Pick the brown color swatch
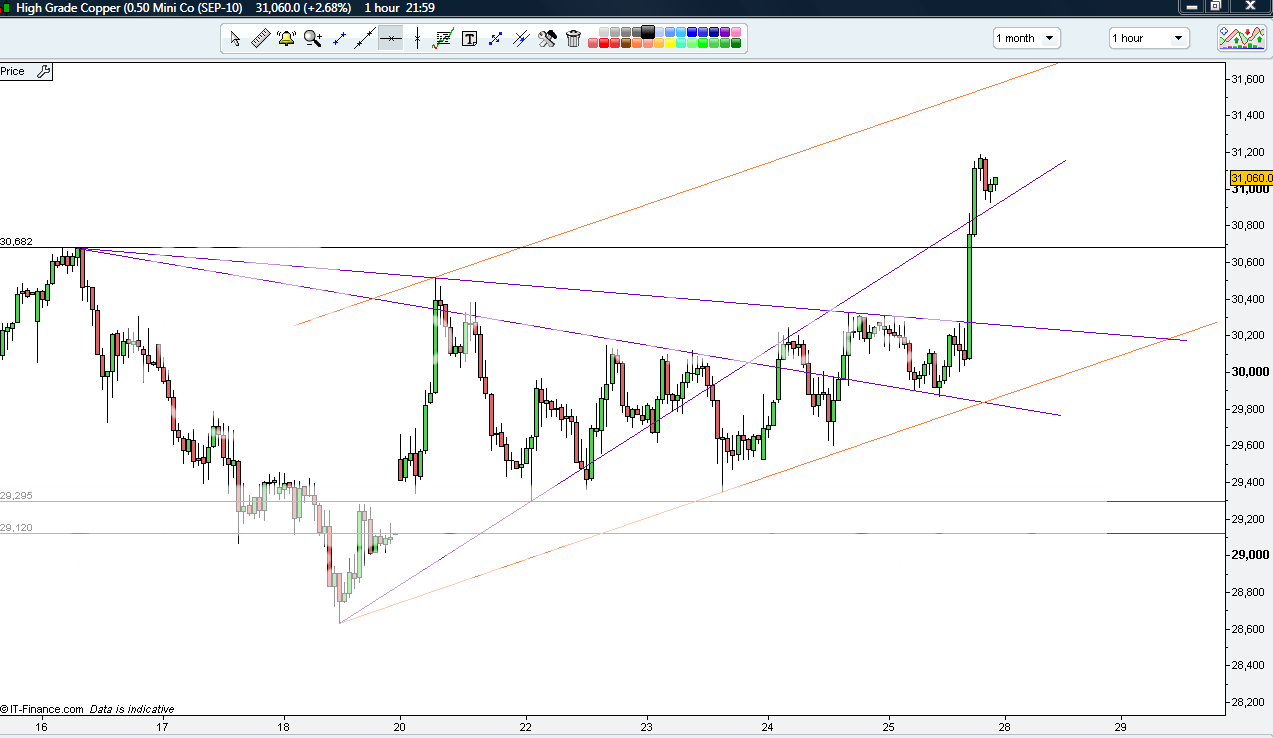 pos(626,43)
